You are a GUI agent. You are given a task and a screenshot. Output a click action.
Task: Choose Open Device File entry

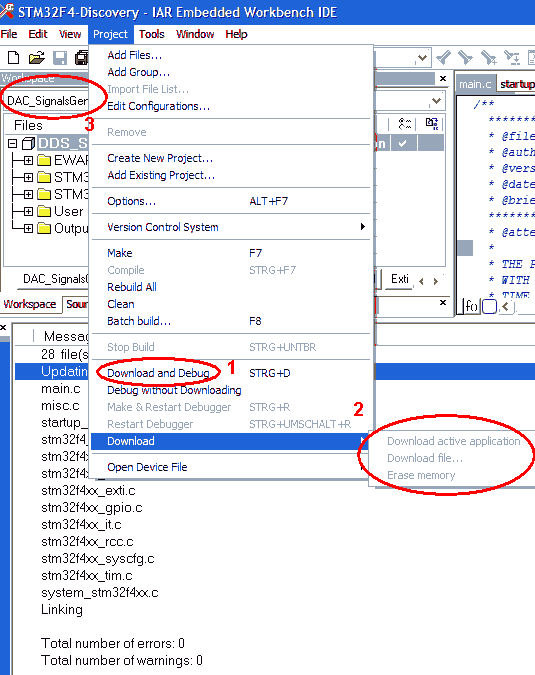coord(231,467)
